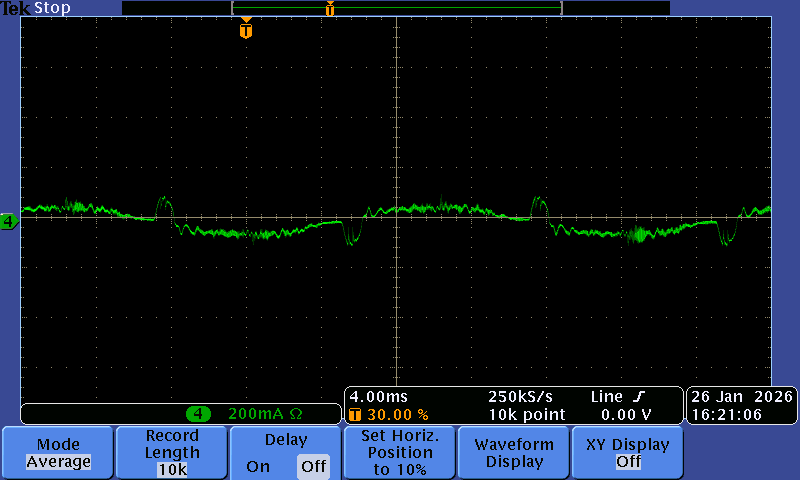Click the Ω termination symbol next to 200mA
Image resolution: width=800 pixels, height=480 pixels.
pos(296,413)
